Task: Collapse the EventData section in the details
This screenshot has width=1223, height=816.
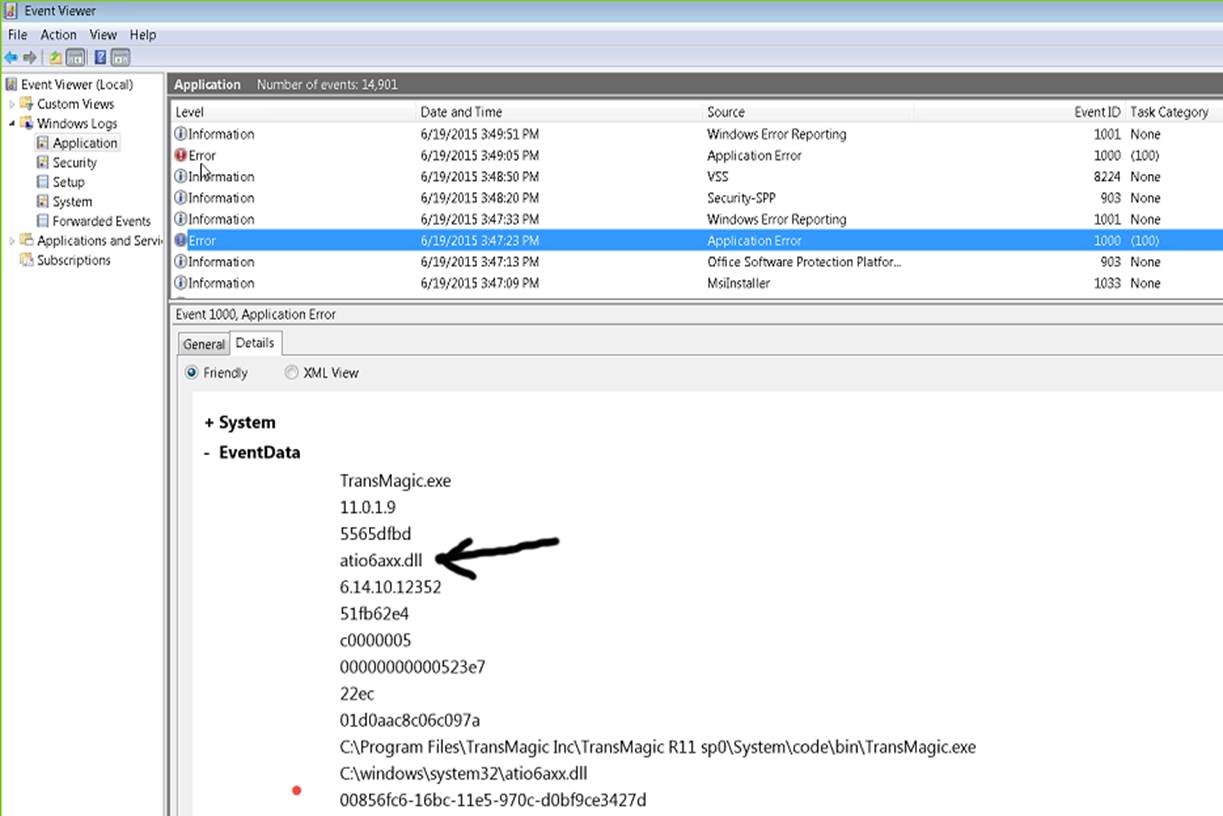Action: [208, 453]
